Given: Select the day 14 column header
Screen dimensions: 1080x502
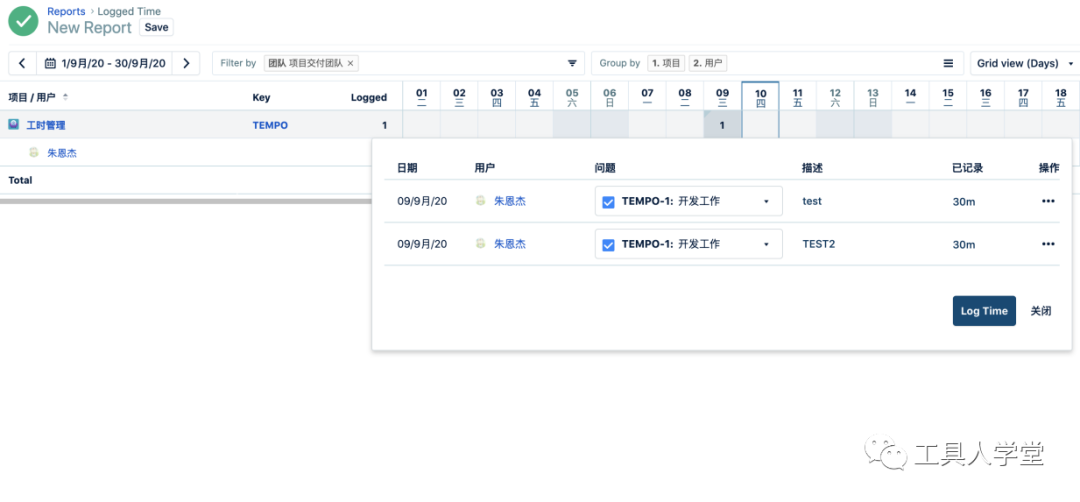Looking at the screenshot, I should [911, 96].
